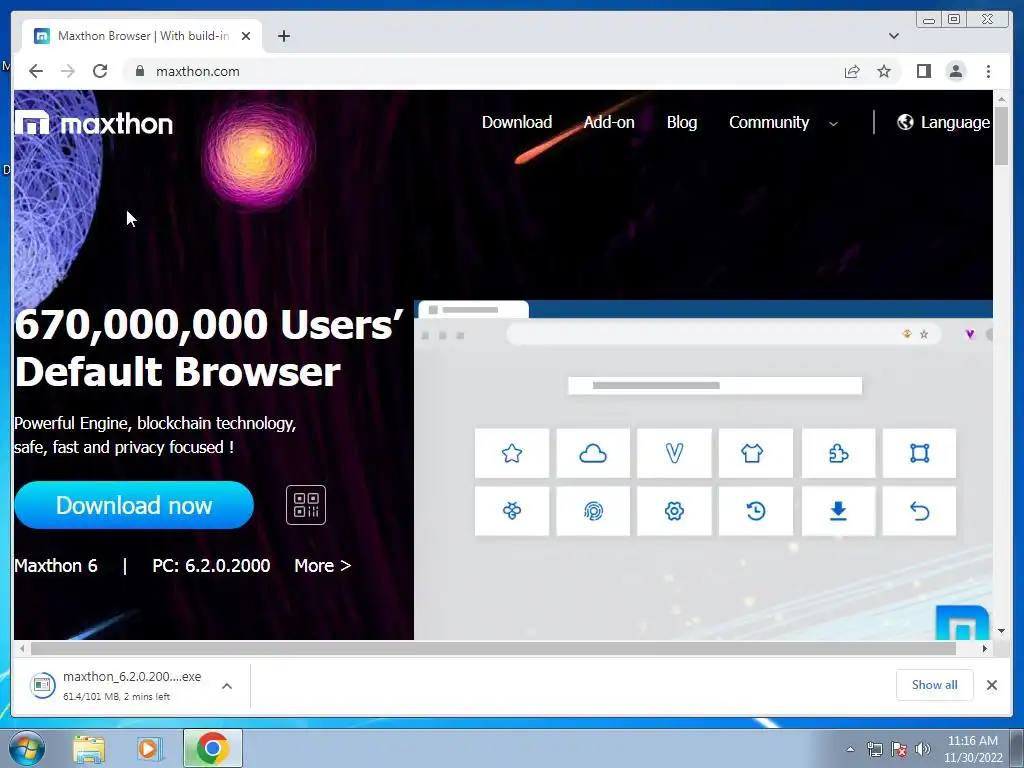Click the Maxthon logo in header

(x=94, y=123)
